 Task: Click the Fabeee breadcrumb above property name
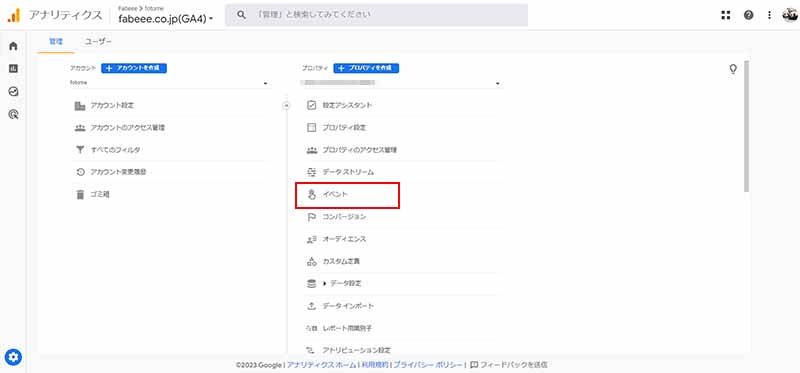tap(128, 8)
